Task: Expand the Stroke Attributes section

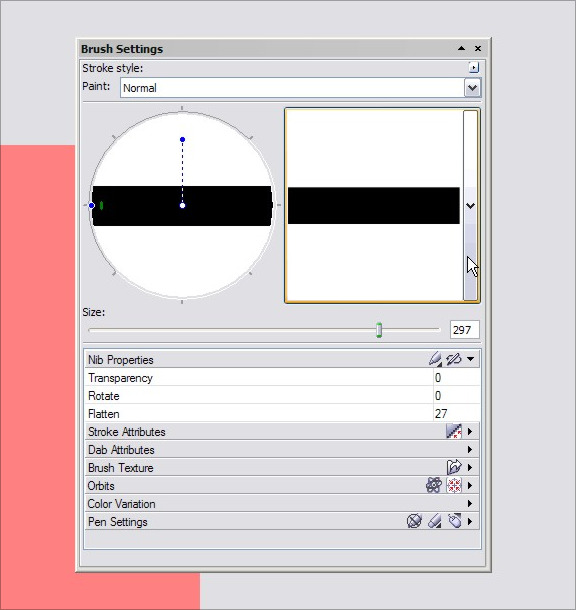Action: [x=470, y=431]
